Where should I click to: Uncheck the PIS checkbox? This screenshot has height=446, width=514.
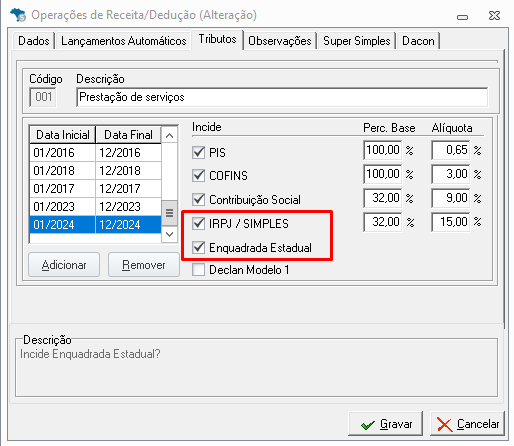click(199, 153)
